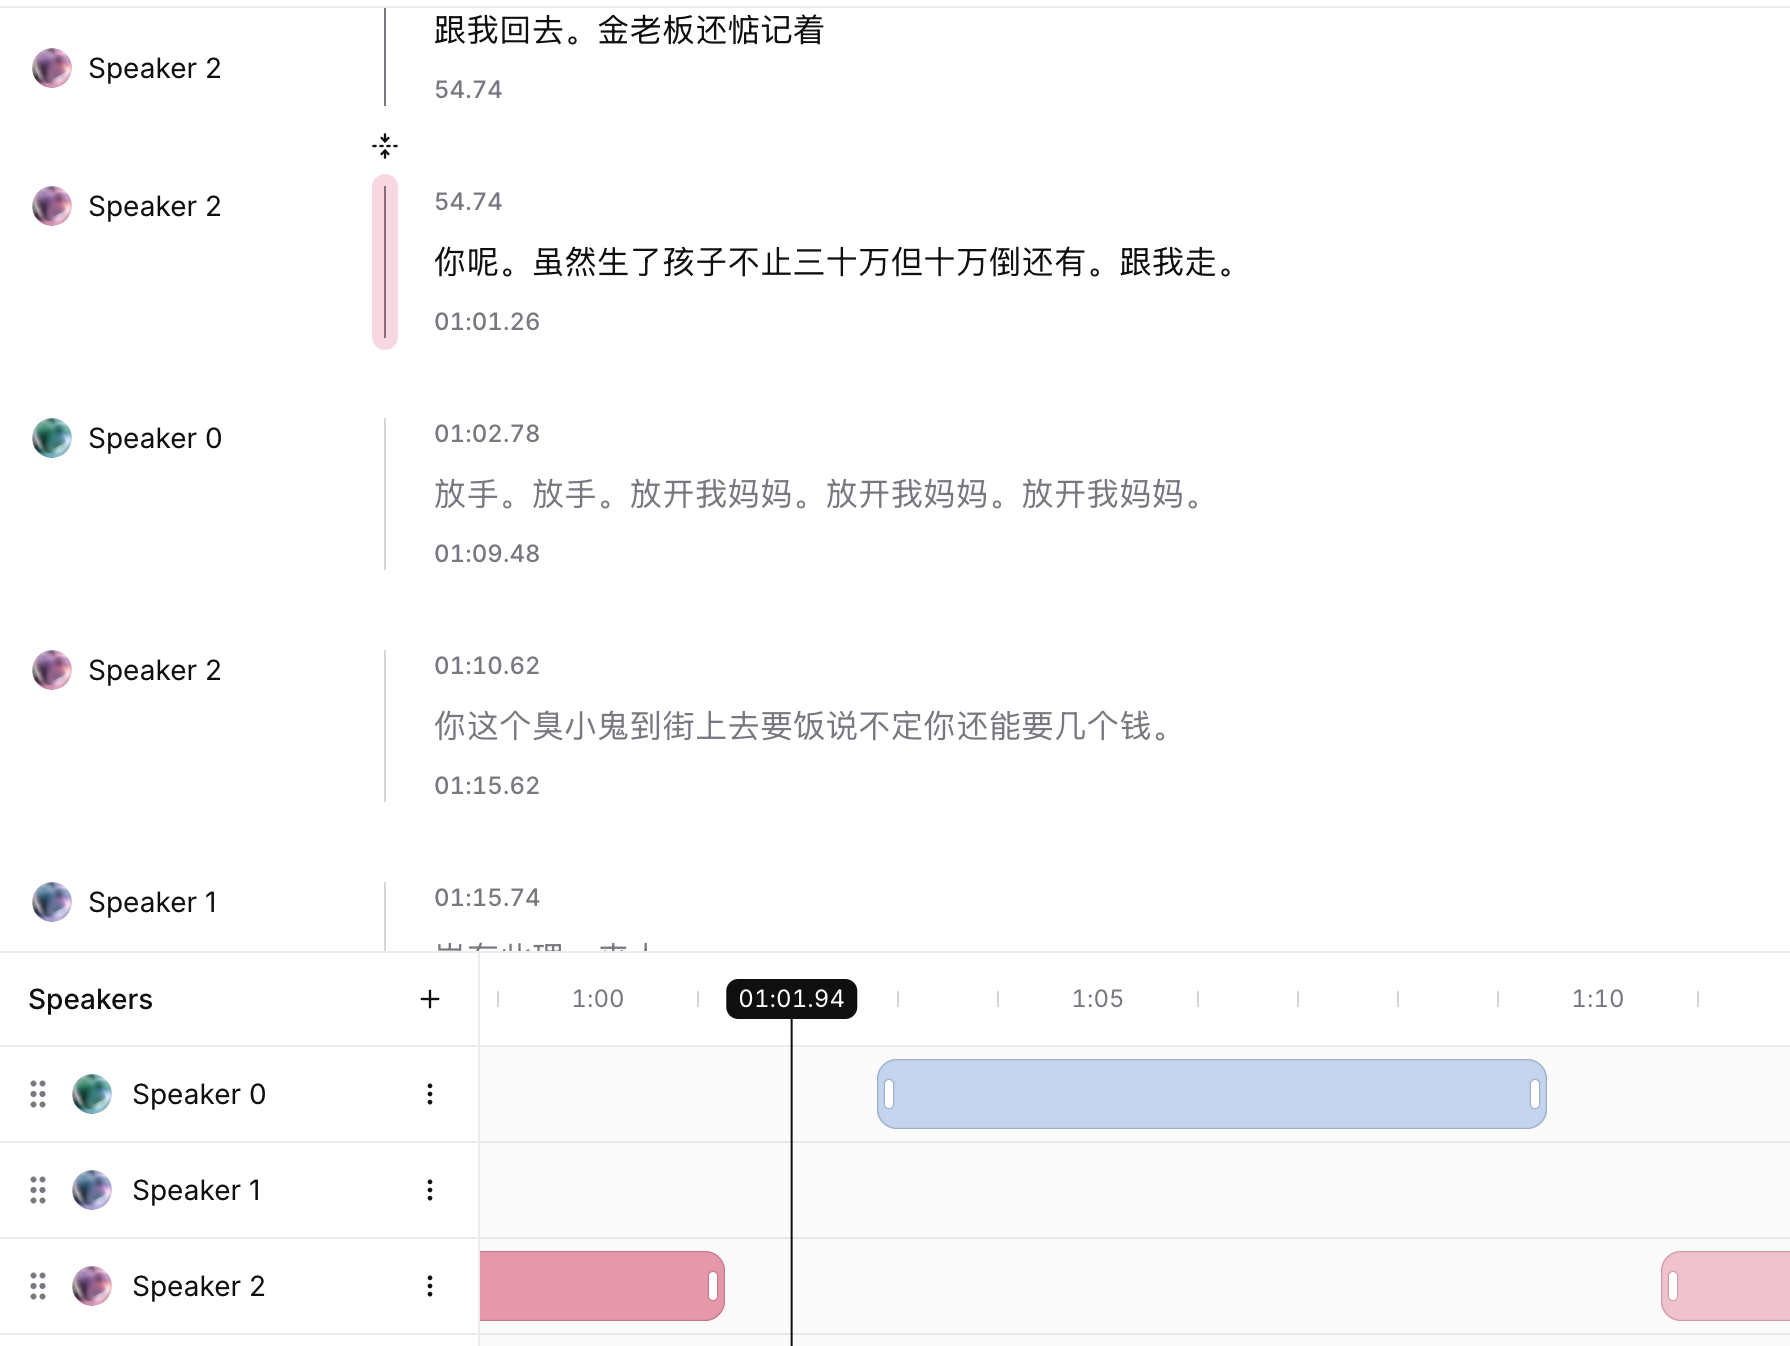Select Speaker 2 label for highlighted segment
The image size is (1790, 1346).
pos(155,206)
